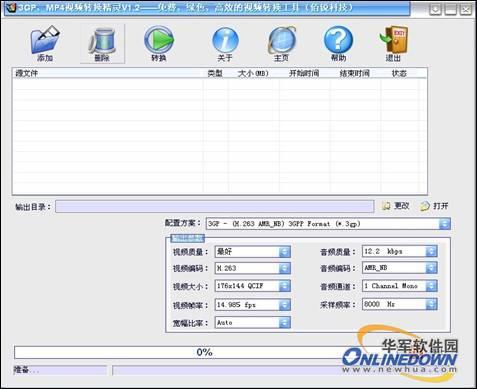Click the status (状态) column header

(399, 73)
